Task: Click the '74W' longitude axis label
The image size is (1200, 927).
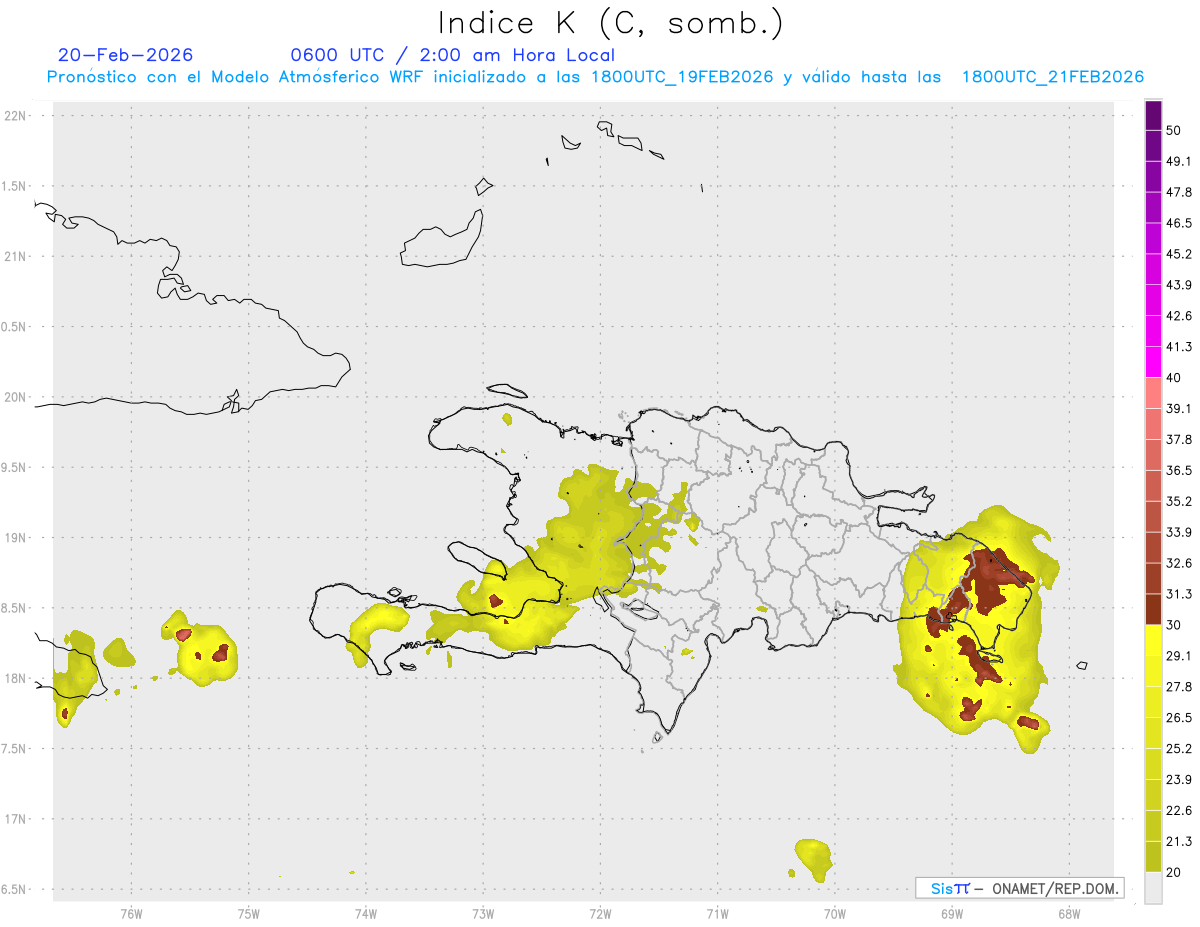Action: tap(366, 914)
